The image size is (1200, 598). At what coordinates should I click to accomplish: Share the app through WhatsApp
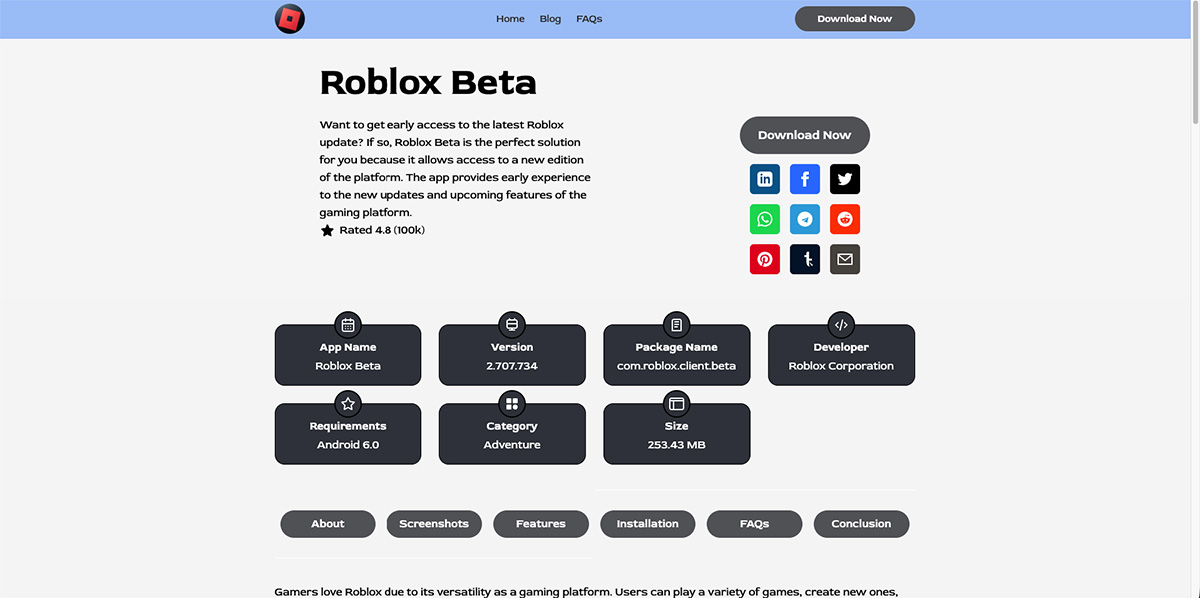(764, 218)
